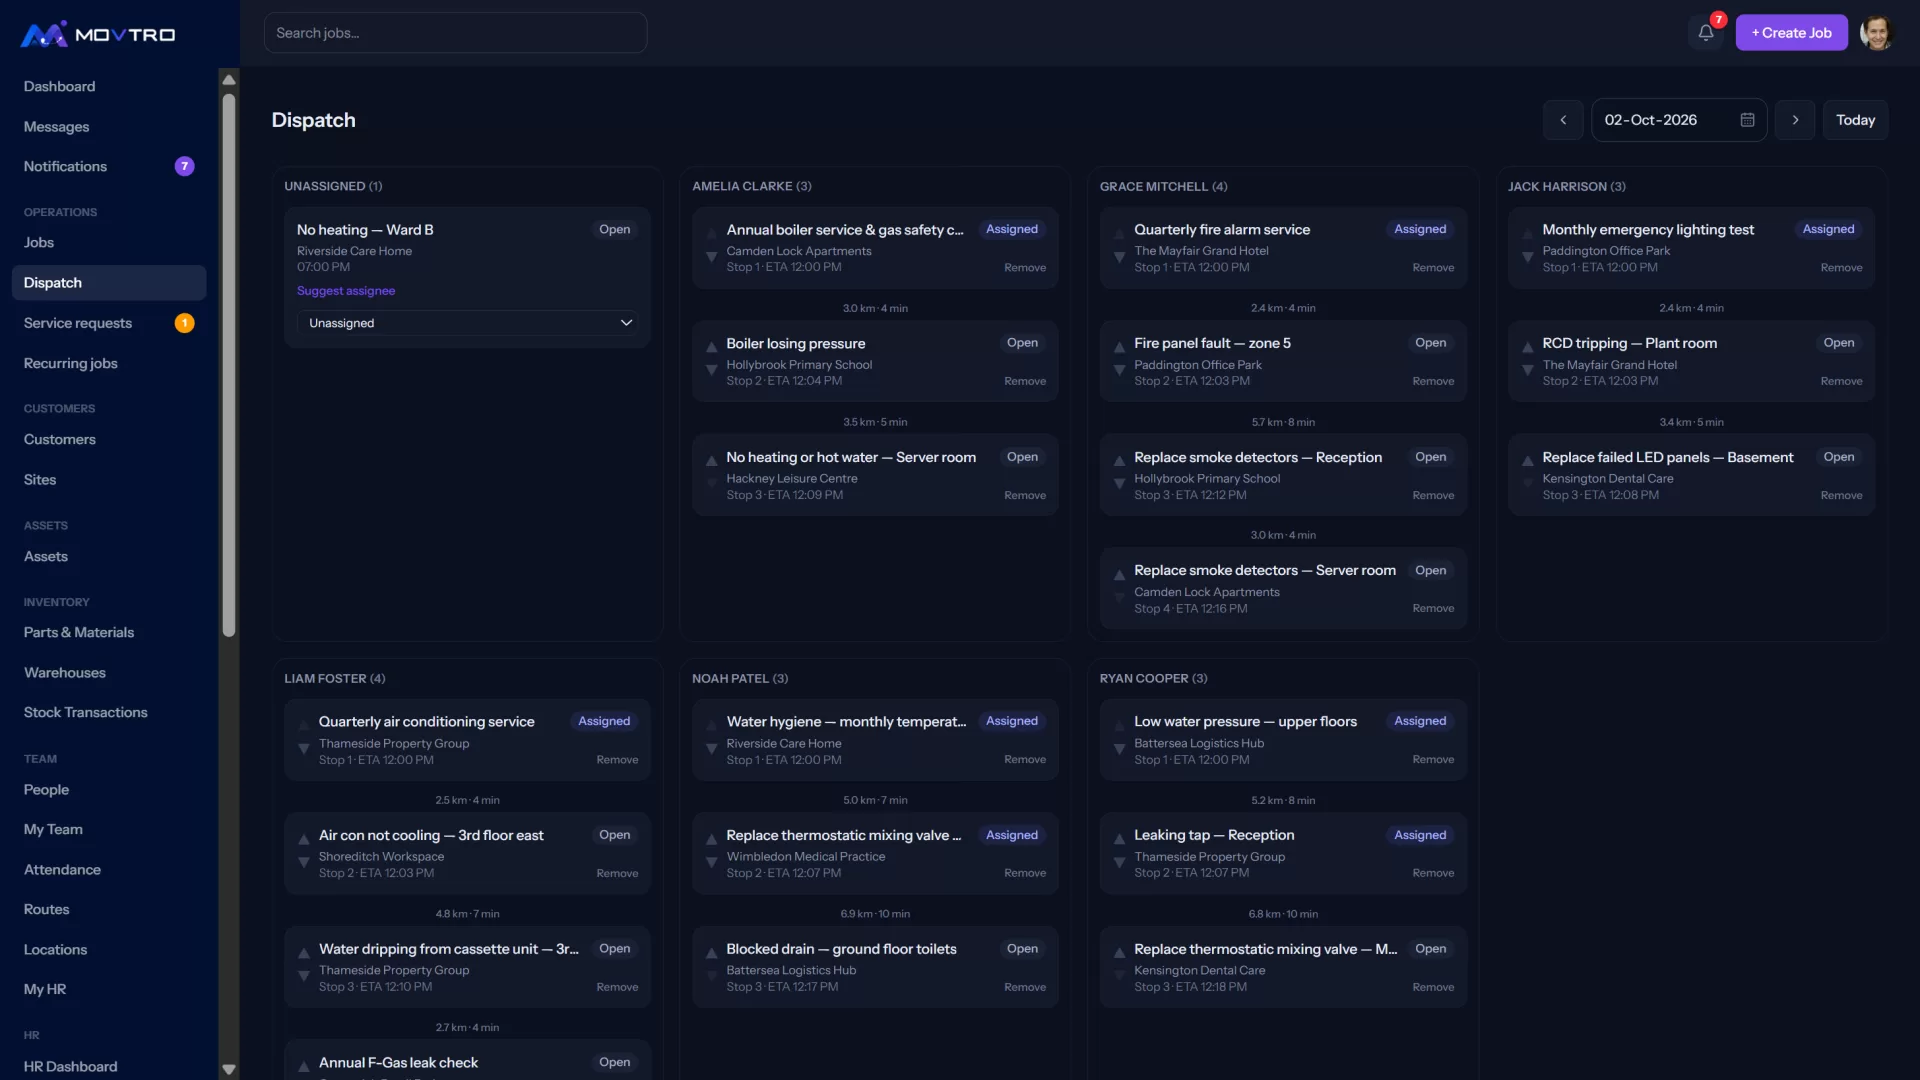Click the Movtro logo
Image resolution: width=1920 pixels, height=1080 pixels.
coord(98,34)
